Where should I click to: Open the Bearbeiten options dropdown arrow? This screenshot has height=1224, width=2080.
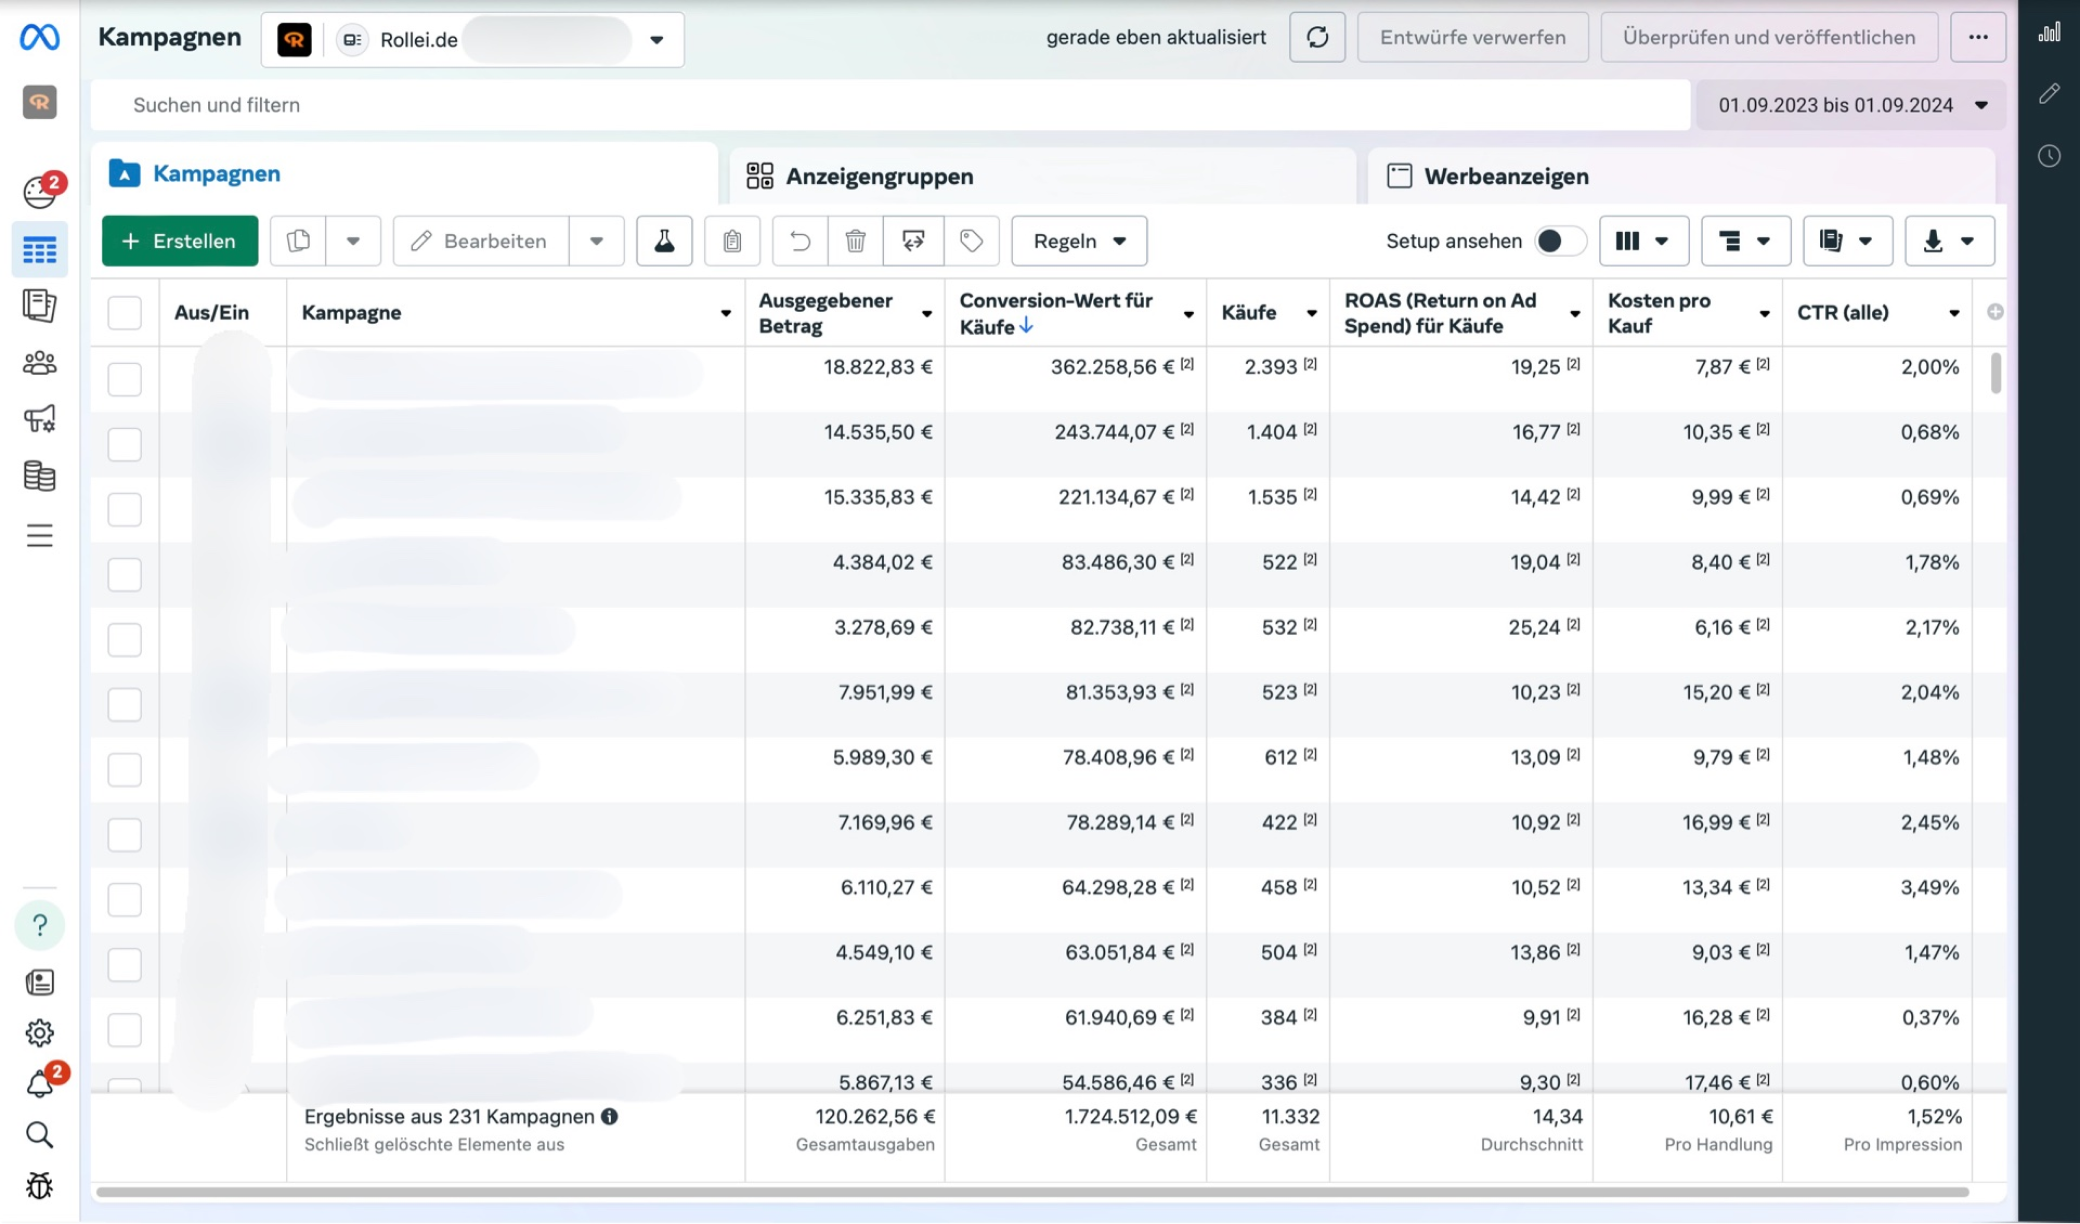click(x=596, y=241)
